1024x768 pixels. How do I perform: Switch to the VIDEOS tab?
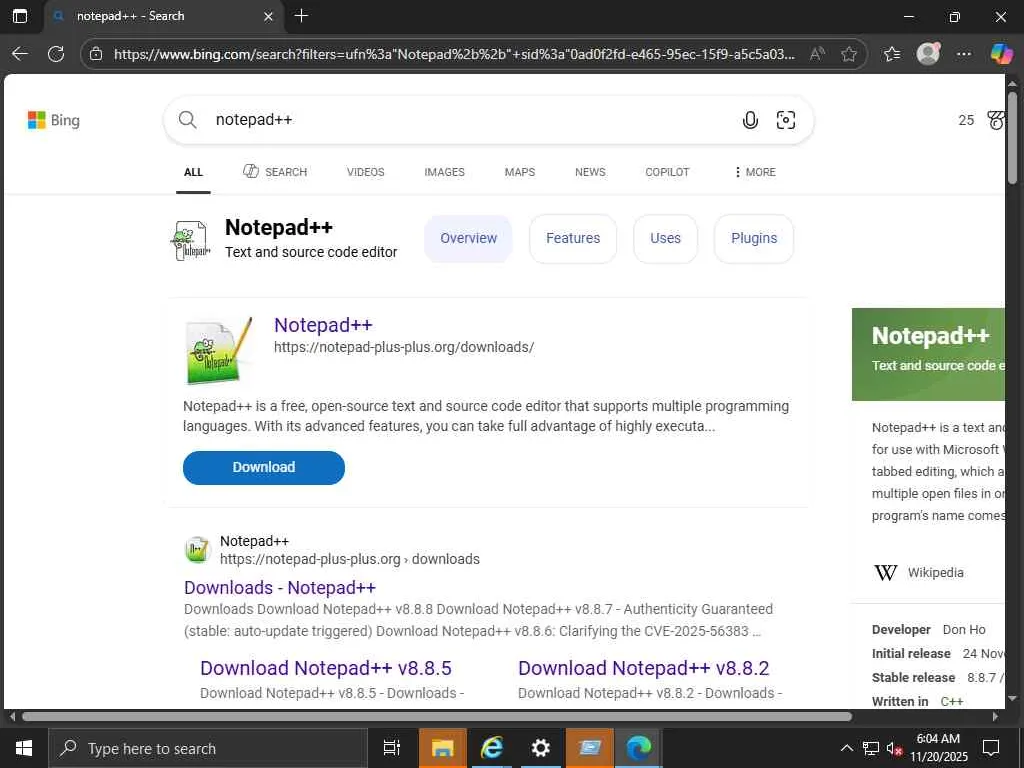[366, 172]
